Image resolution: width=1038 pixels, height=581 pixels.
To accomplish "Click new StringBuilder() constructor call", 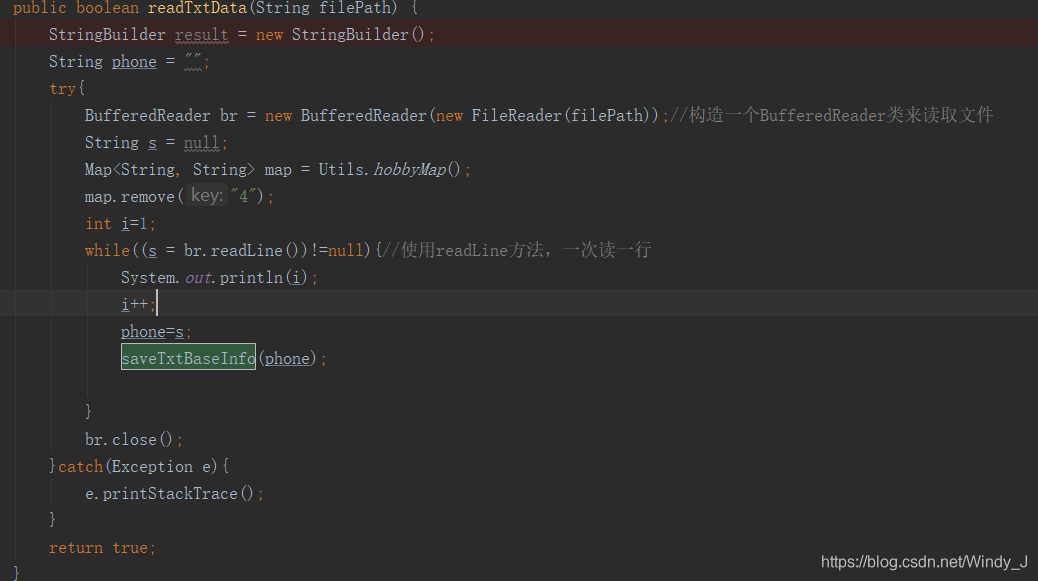I will pos(340,35).
